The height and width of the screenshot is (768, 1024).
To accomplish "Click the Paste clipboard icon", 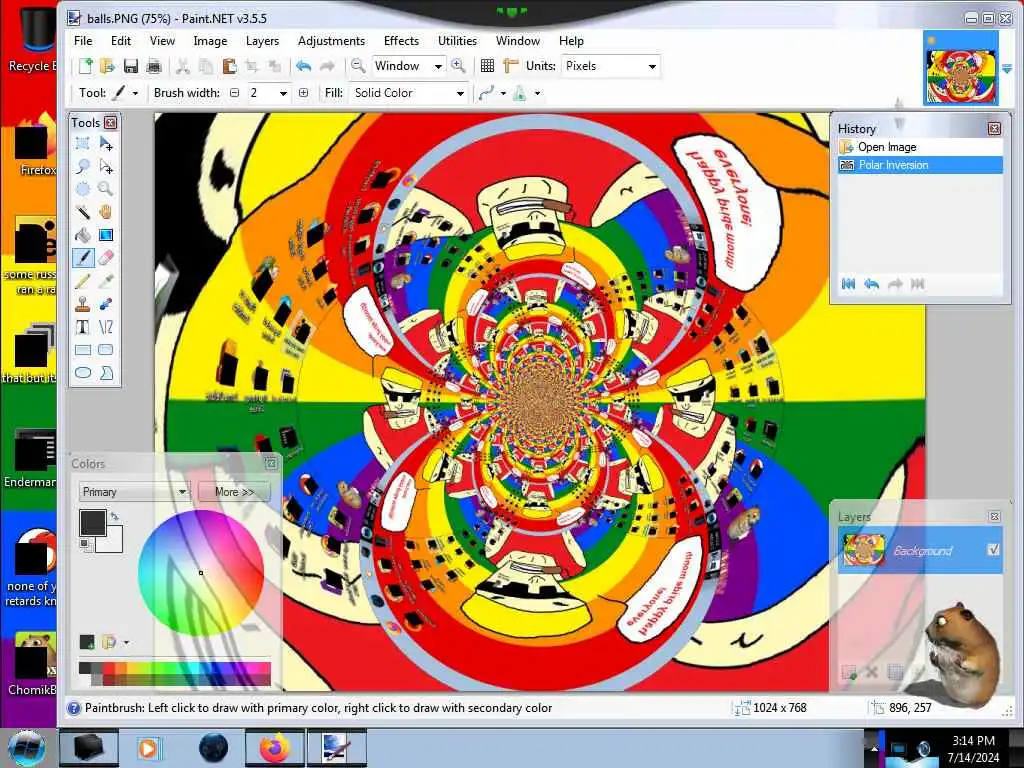I will point(229,66).
